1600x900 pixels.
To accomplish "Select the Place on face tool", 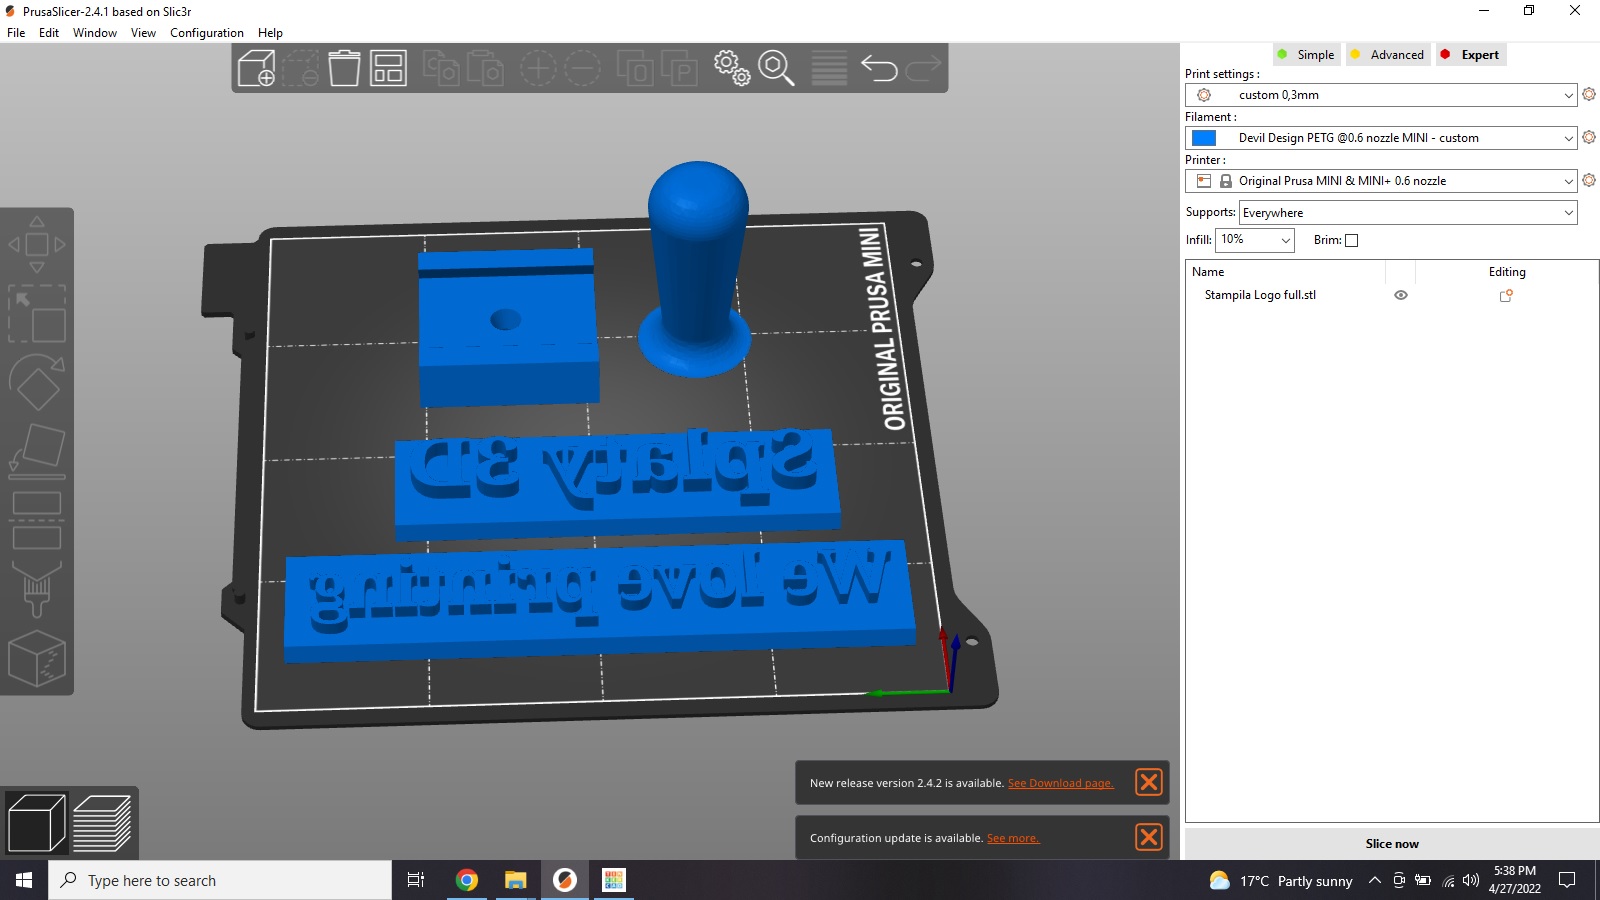I will 37,450.
